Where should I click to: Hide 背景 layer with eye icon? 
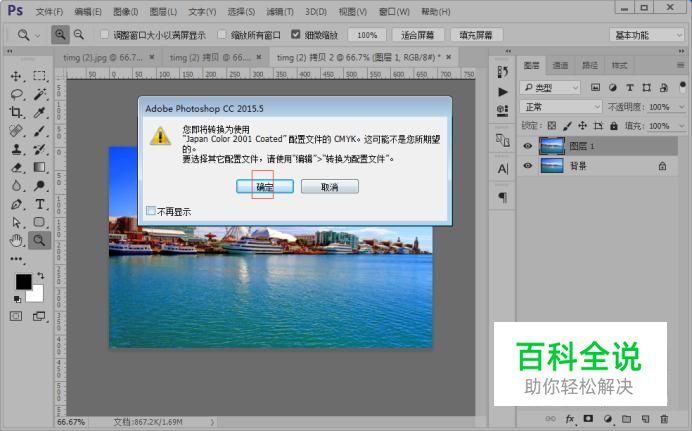[527, 166]
